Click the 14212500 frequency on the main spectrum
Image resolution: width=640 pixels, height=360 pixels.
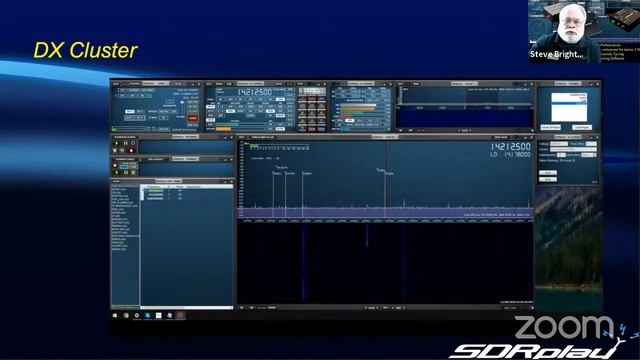[x=510, y=147]
